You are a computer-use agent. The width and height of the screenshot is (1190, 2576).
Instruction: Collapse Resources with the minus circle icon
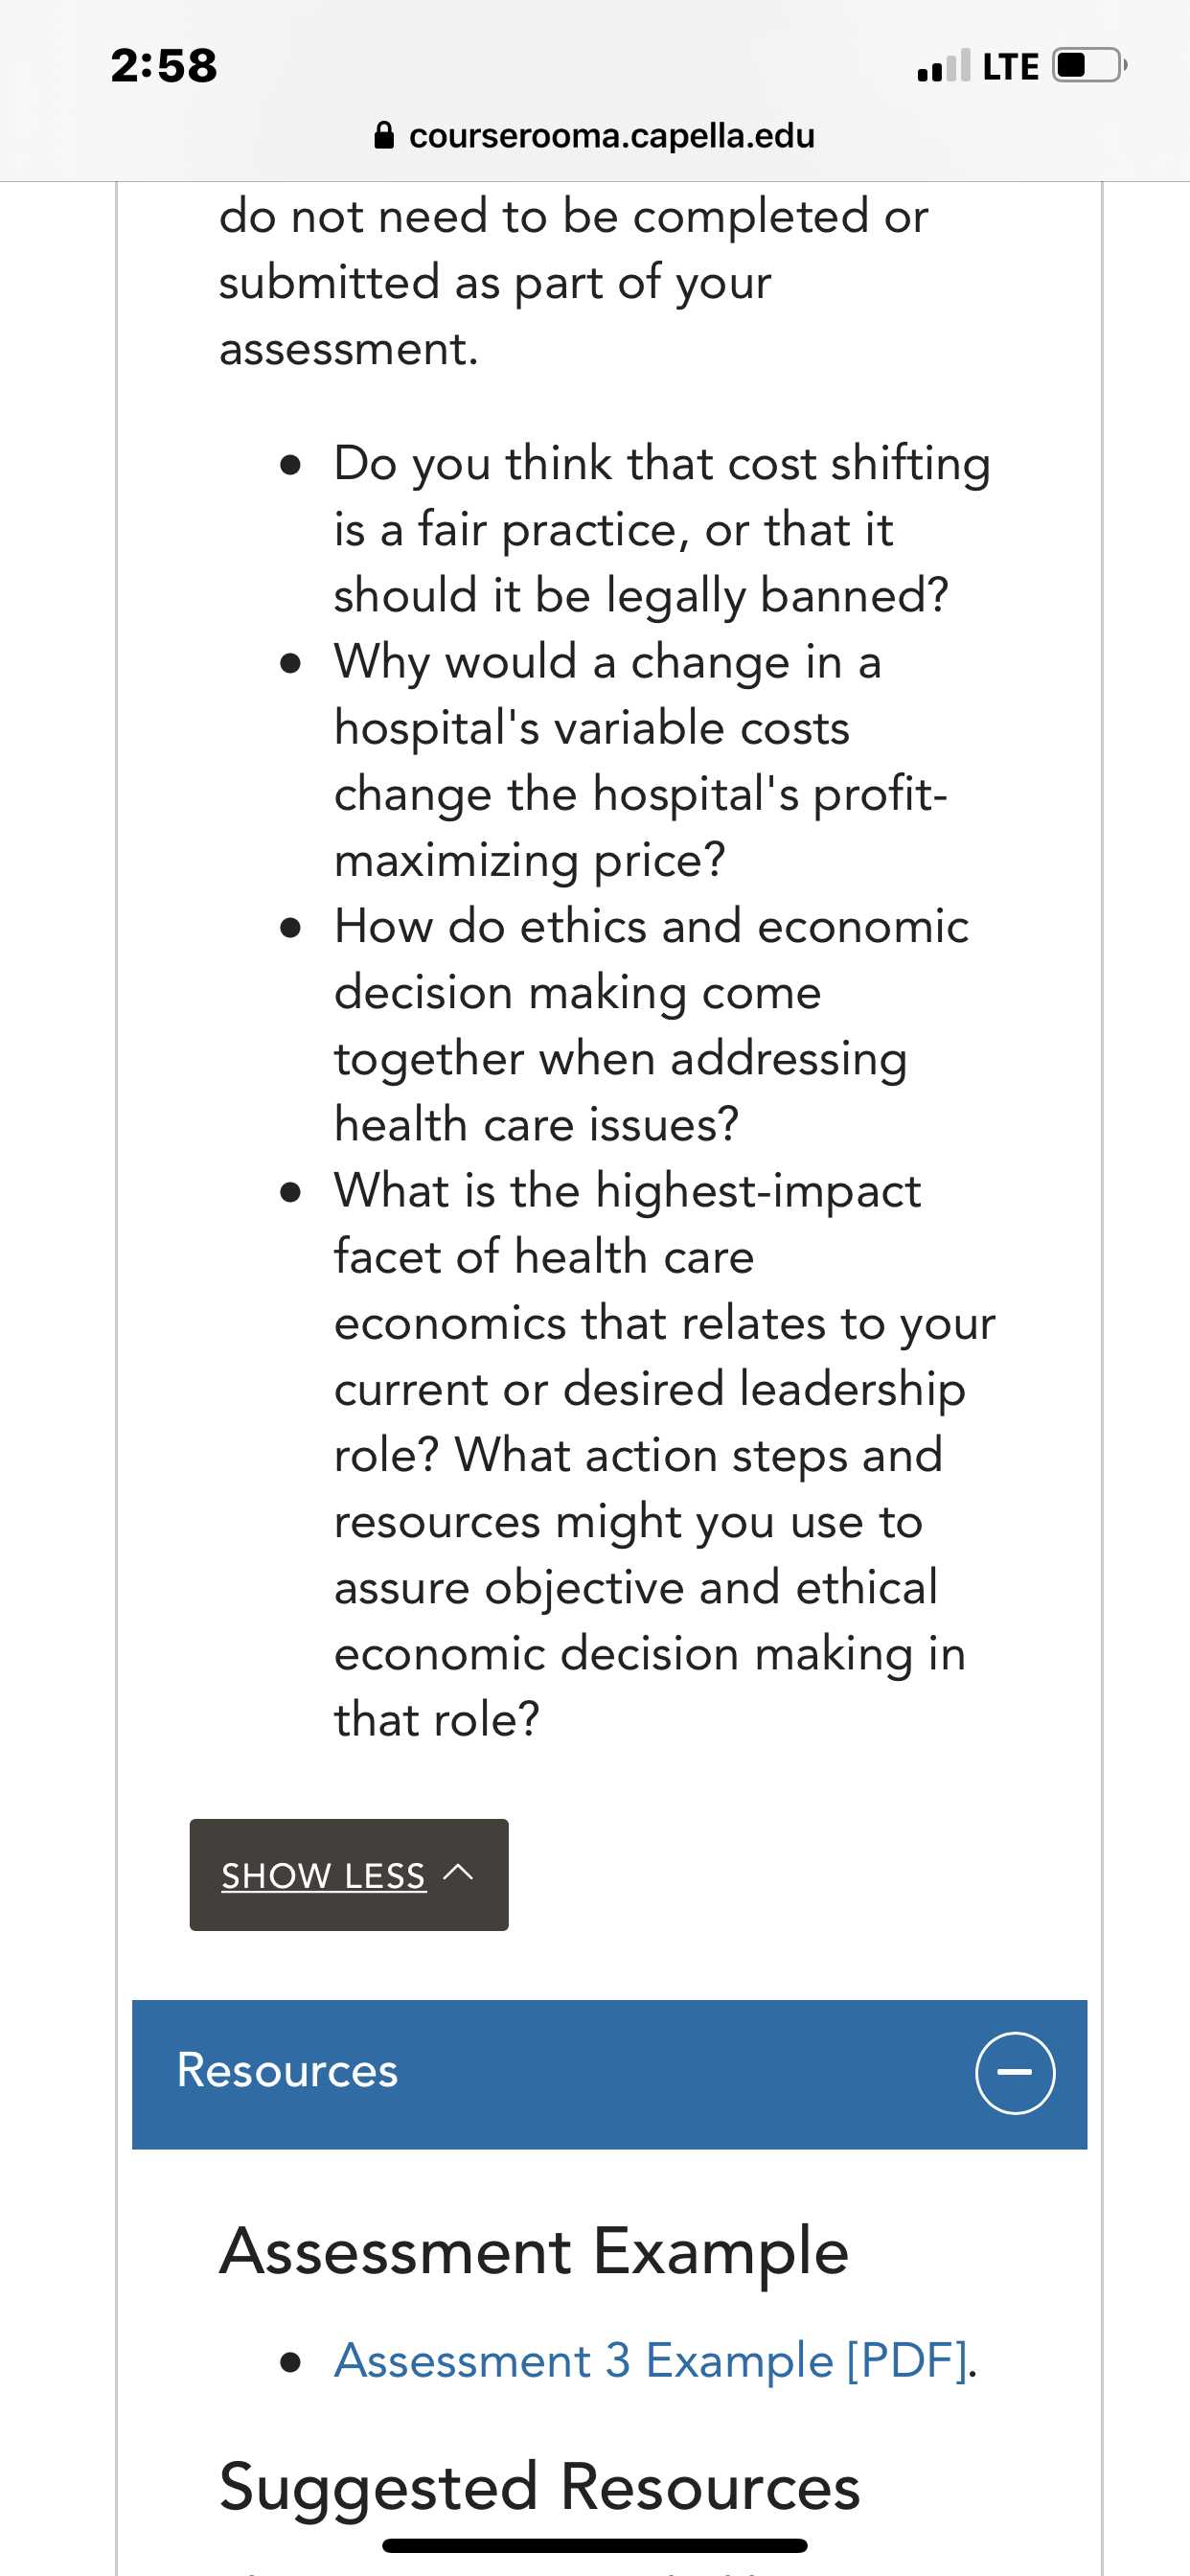(1015, 2073)
